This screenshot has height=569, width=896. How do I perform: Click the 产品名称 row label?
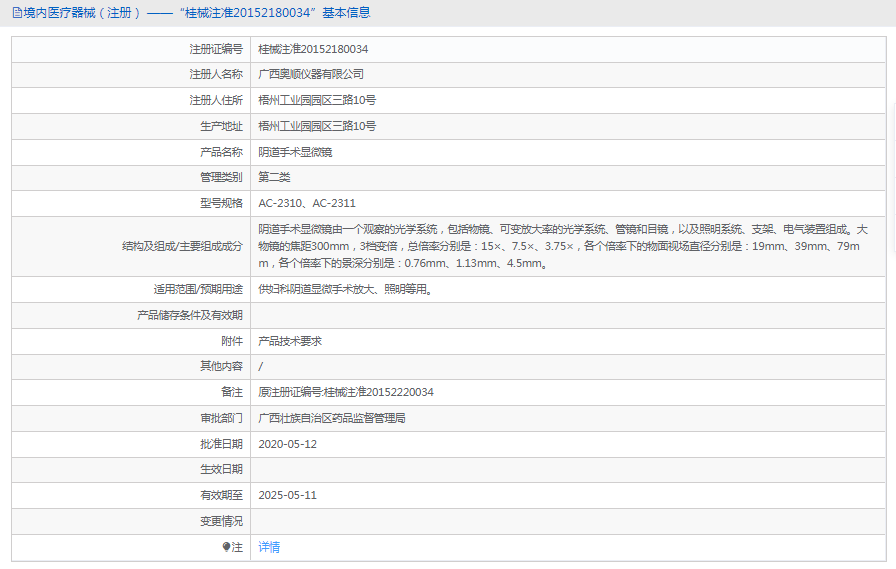coord(221,152)
